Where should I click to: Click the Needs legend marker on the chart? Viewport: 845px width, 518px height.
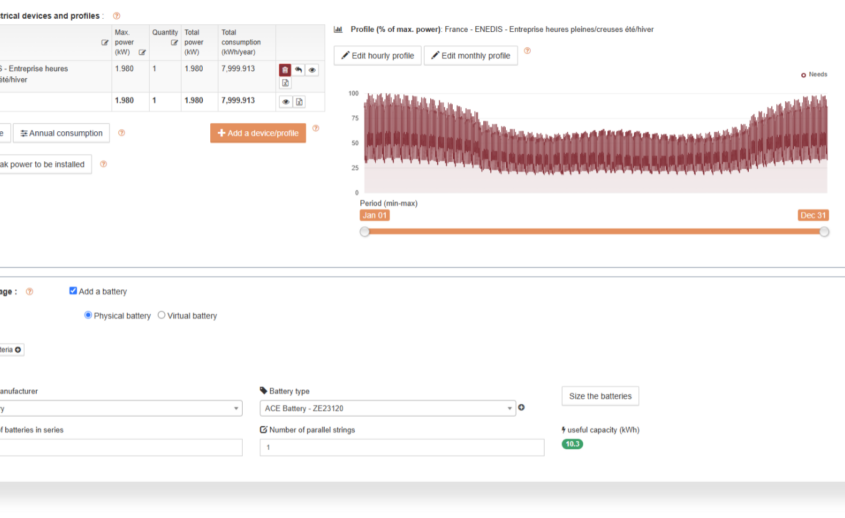coord(804,75)
